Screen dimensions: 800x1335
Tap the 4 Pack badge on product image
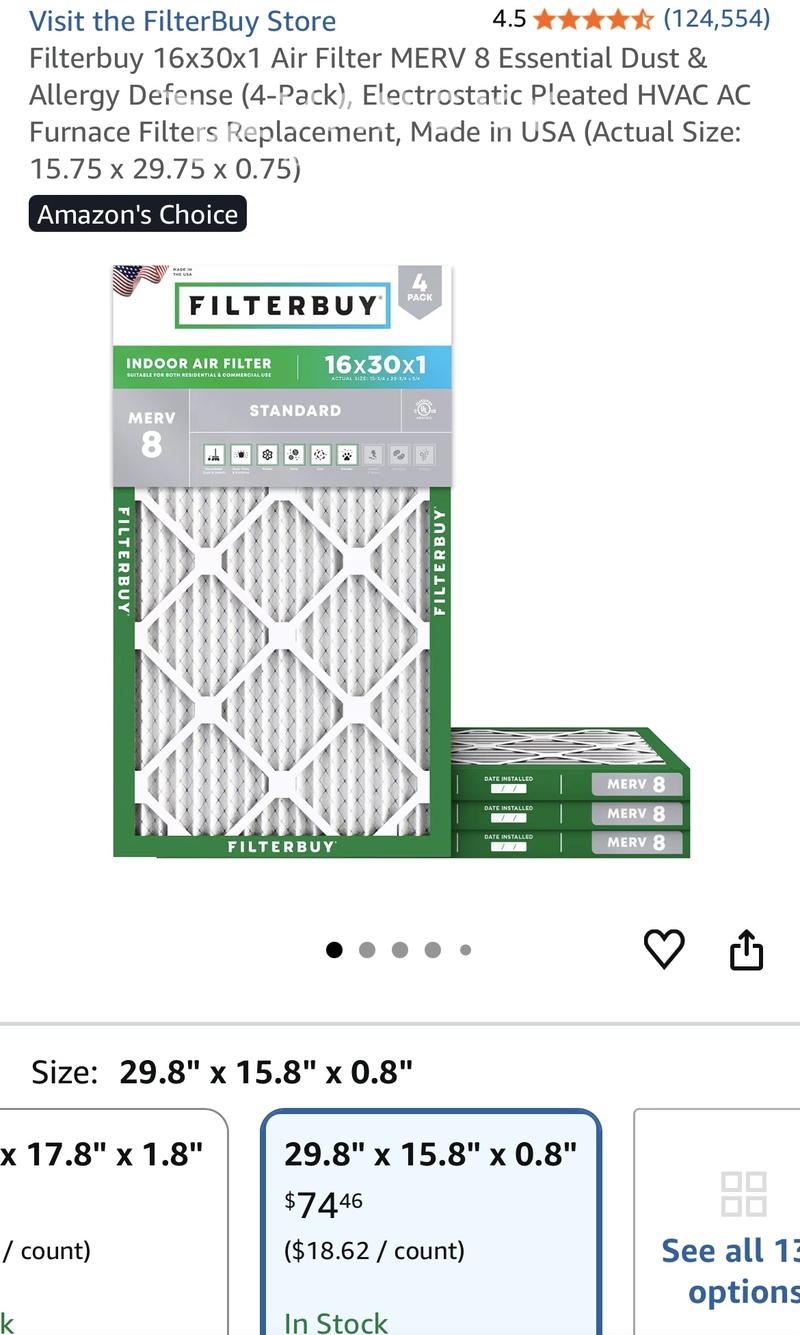(x=420, y=290)
